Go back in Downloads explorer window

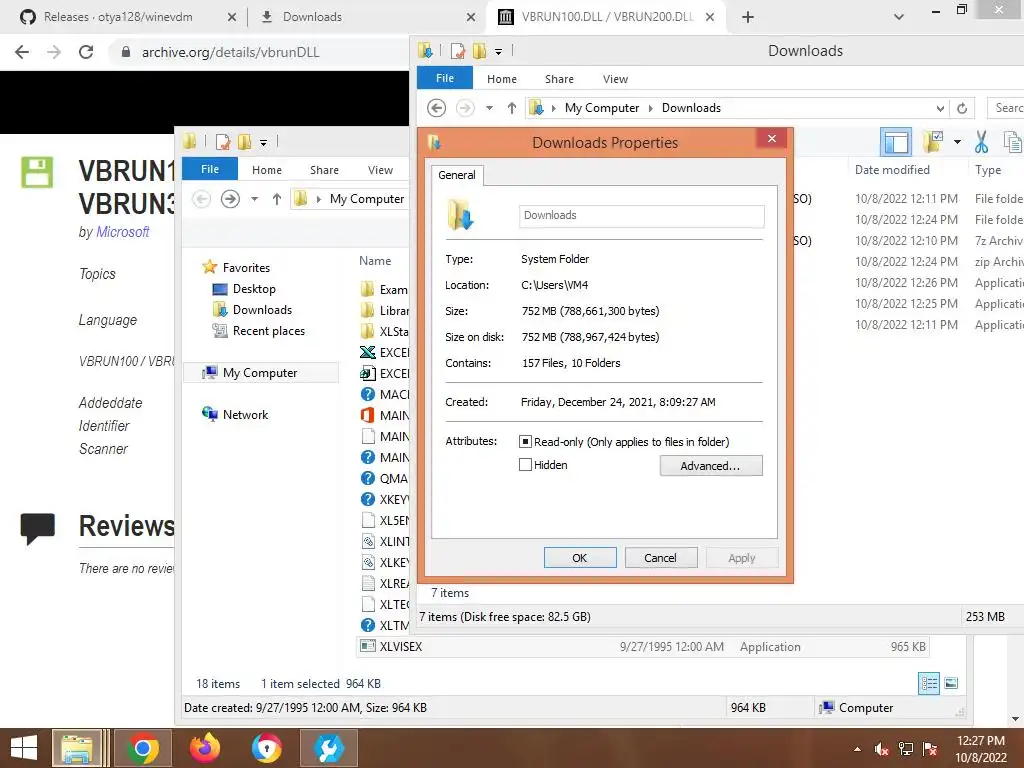tap(436, 108)
